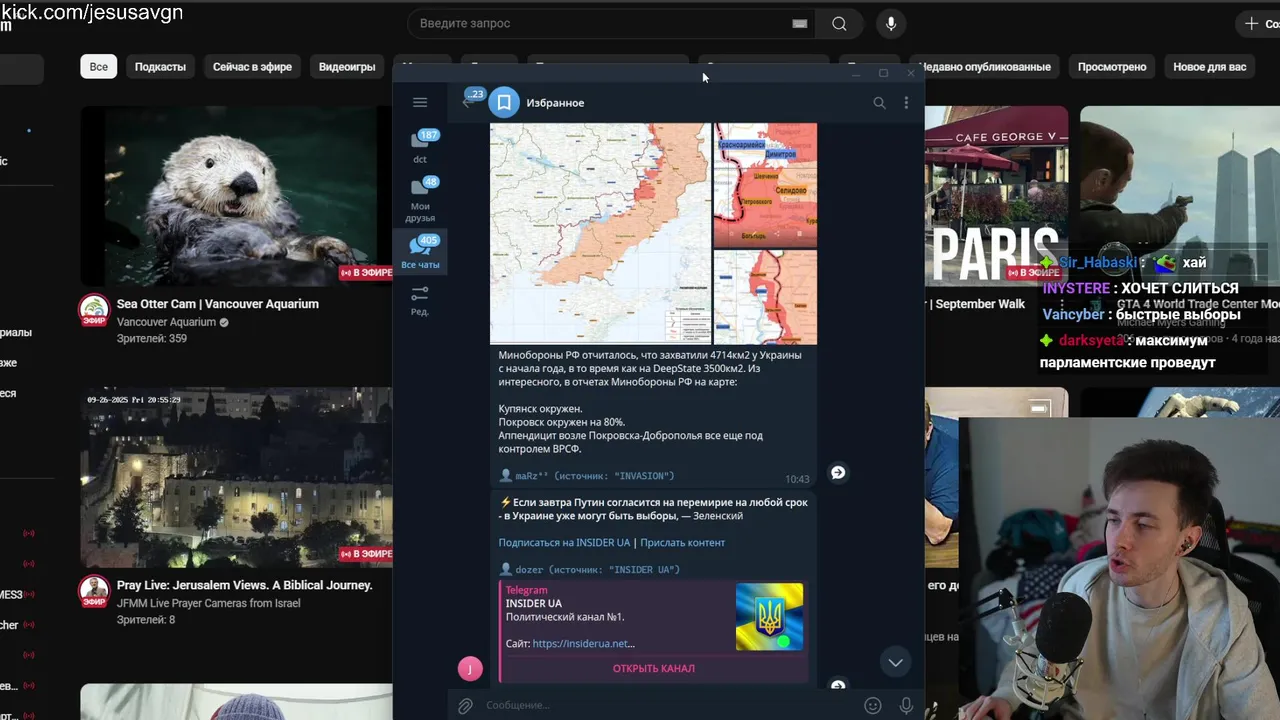
Task: Open the Telegram chat three-dots menu
Action: pyautogui.click(x=906, y=102)
